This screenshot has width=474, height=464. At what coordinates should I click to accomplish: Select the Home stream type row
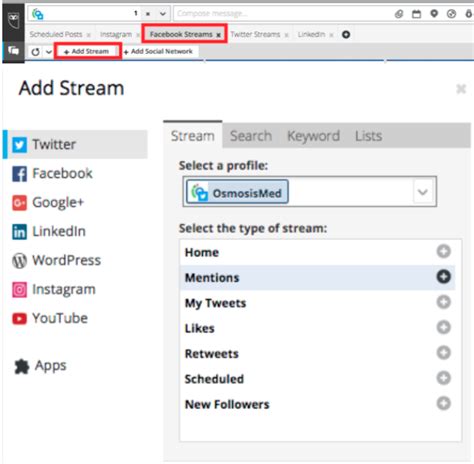pos(317,252)
